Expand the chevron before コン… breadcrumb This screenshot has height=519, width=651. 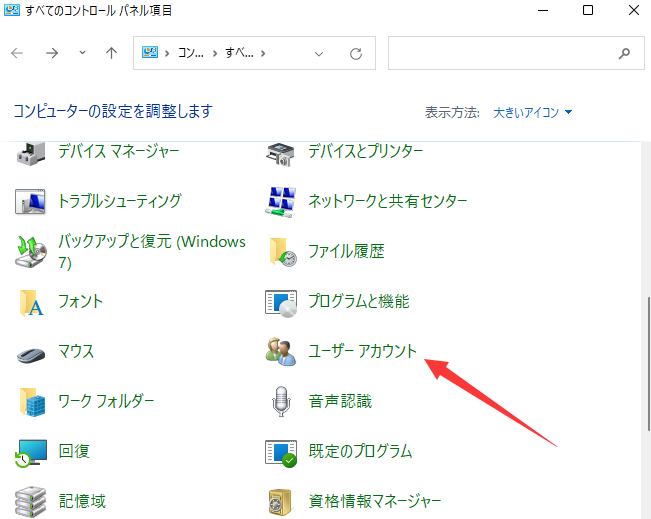[x=167, y=54]
